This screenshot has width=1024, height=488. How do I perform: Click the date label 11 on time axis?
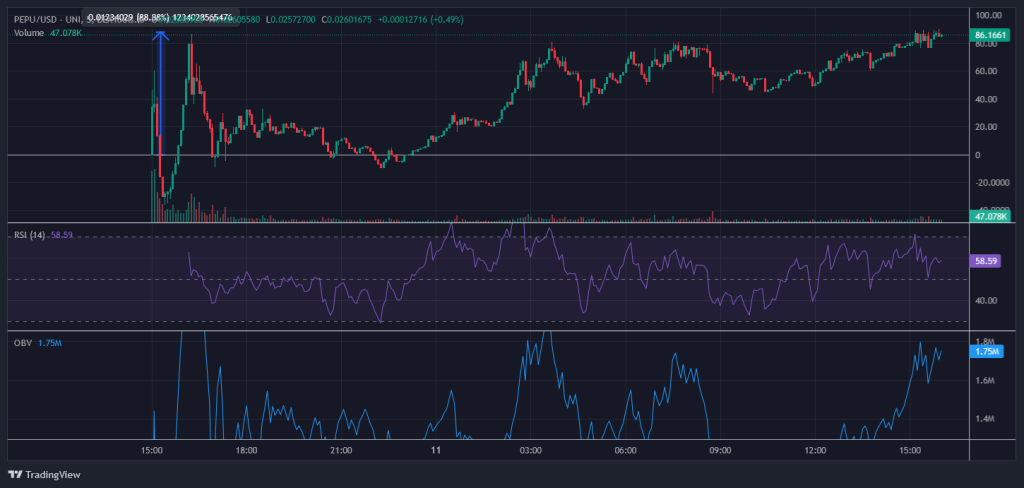(x=436, y=451)
